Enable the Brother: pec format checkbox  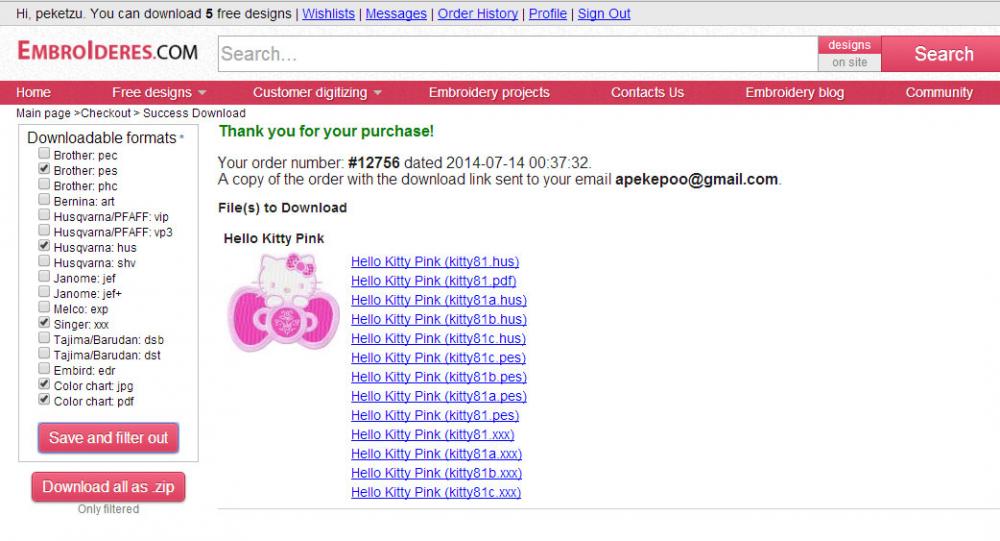[44, 154]
